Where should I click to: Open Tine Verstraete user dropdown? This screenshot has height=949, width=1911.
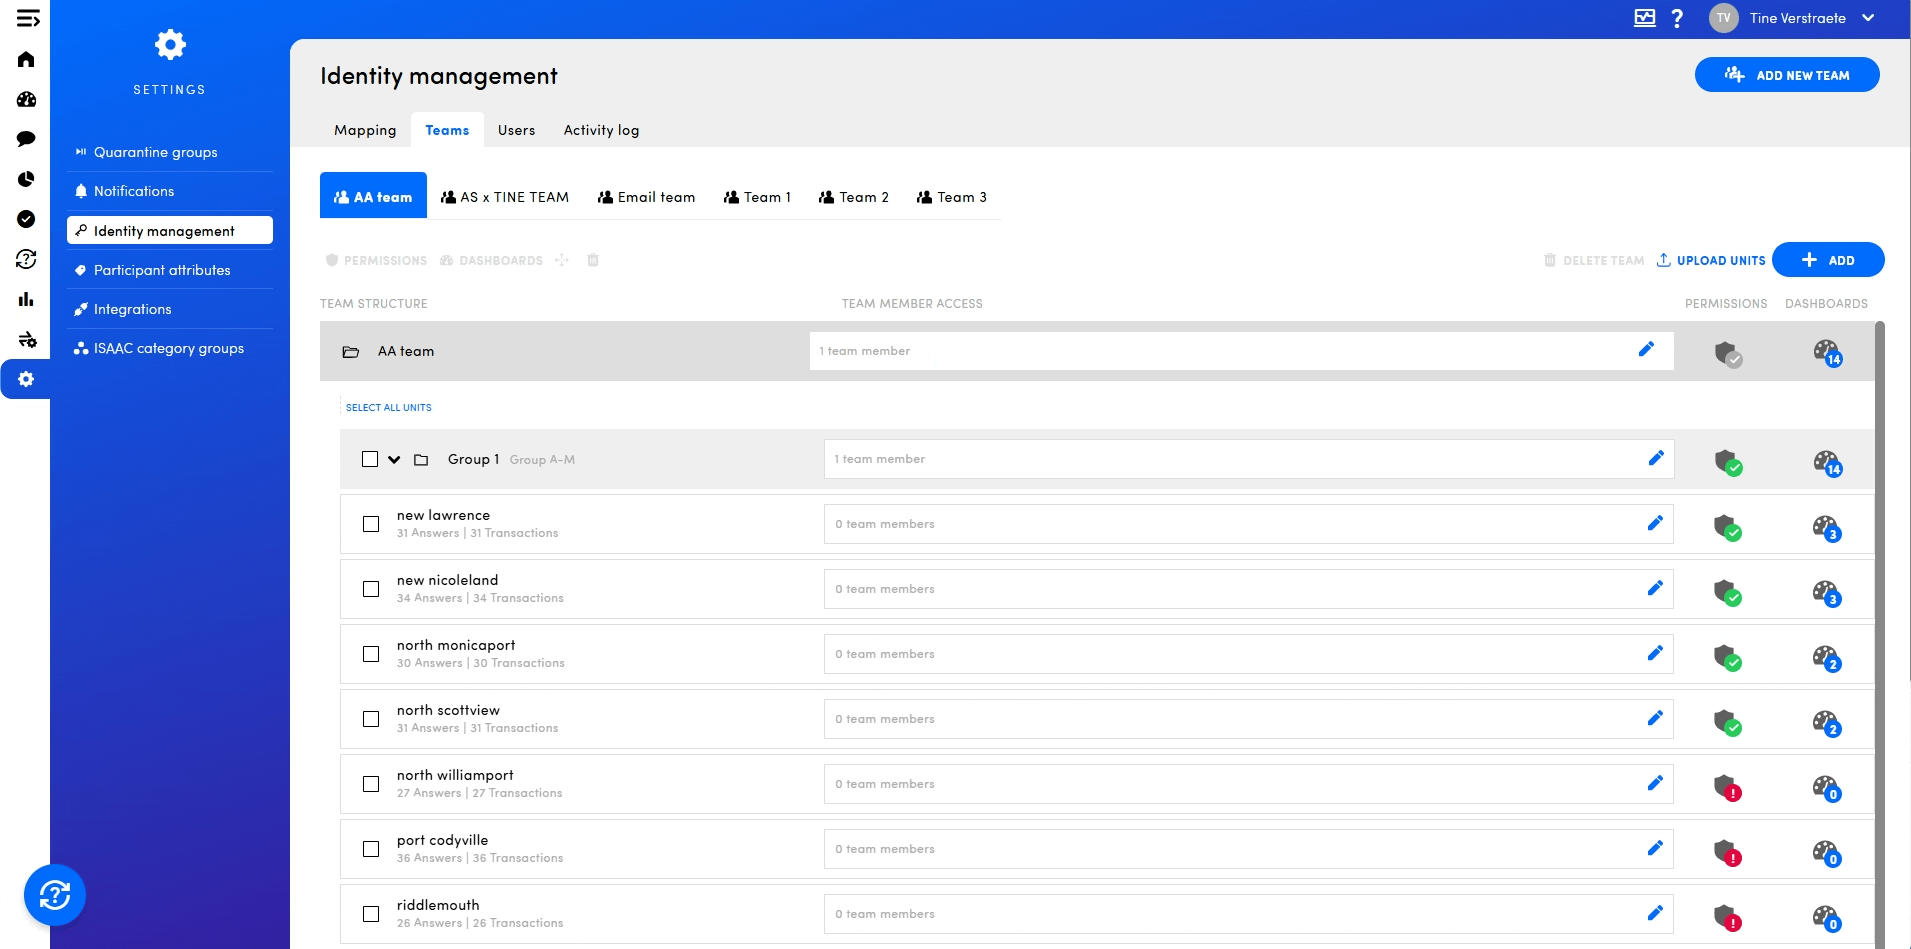(1868, 18)
